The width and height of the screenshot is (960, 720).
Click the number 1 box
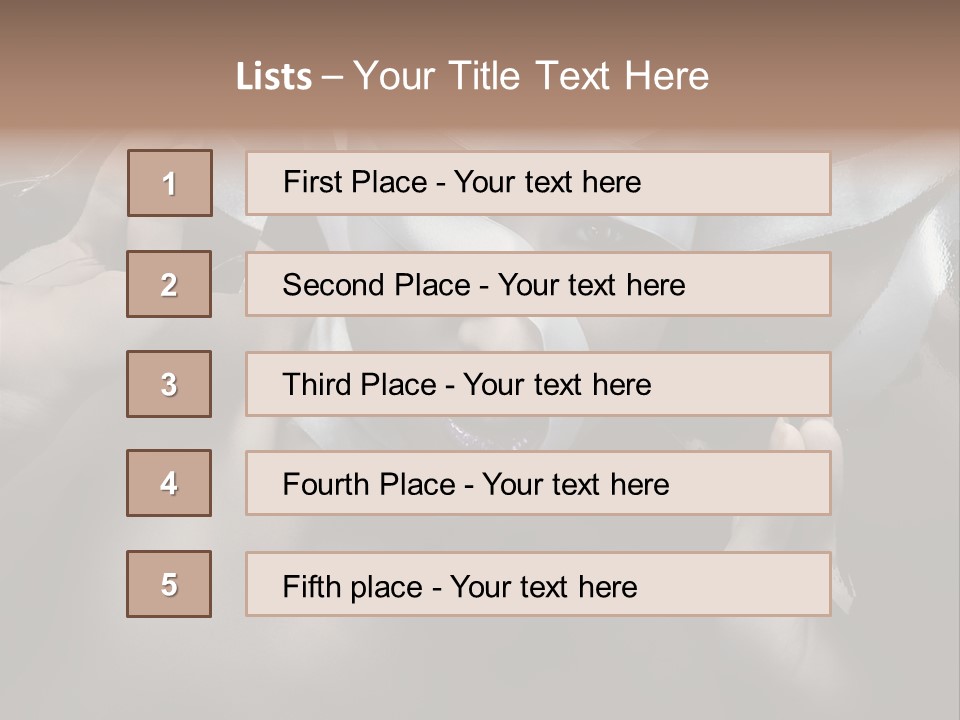170,183
